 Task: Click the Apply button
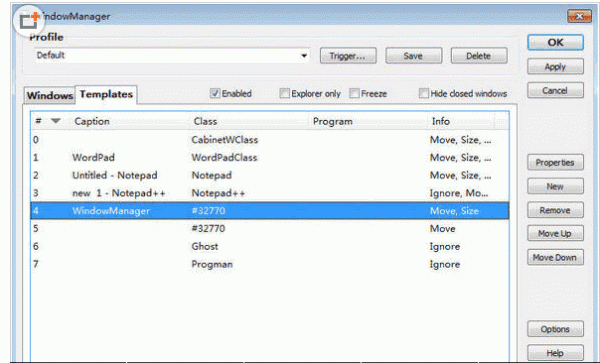tap(555, 67)
